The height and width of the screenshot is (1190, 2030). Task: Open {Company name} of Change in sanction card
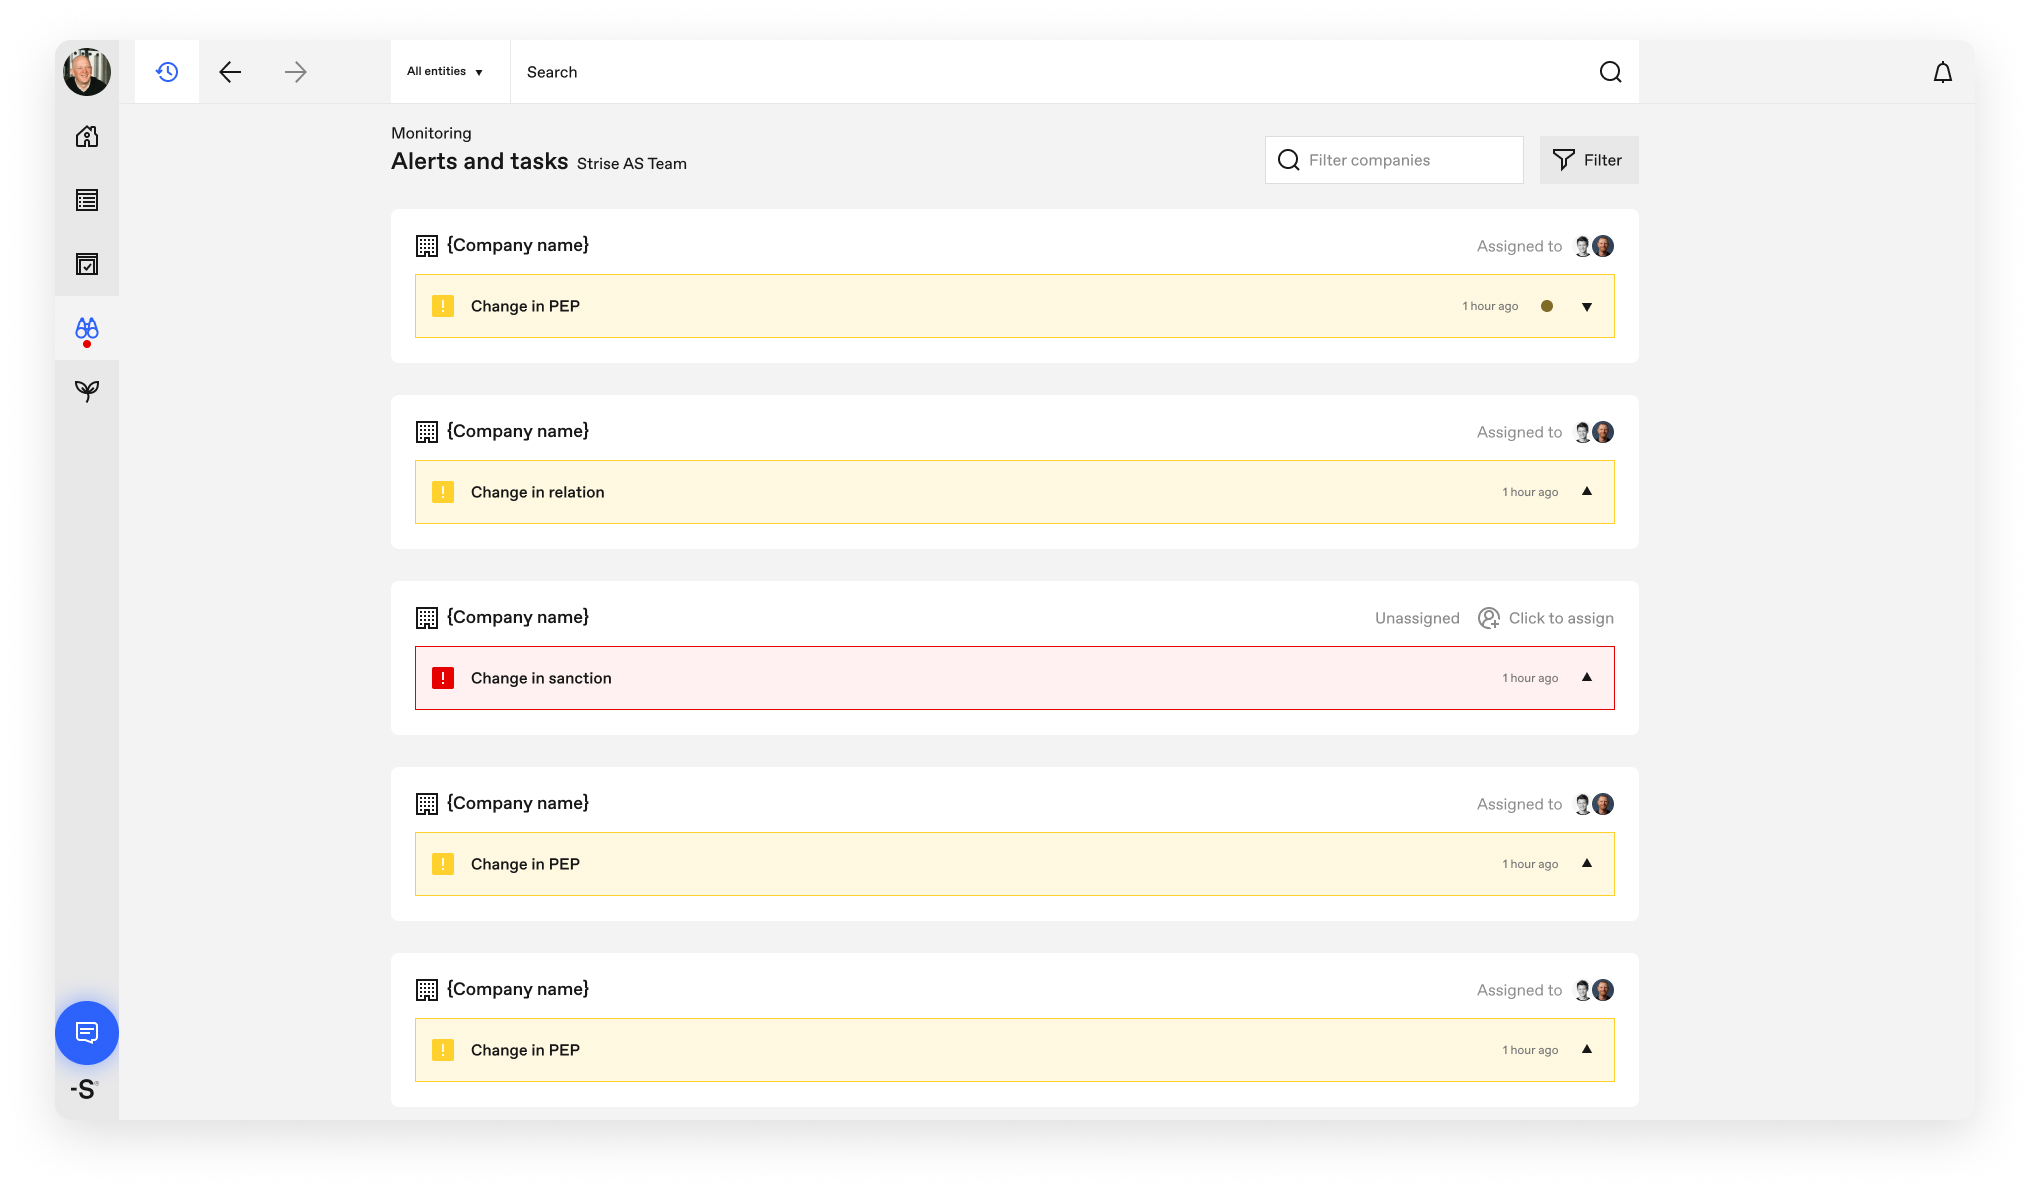click(x=518, y=617)
